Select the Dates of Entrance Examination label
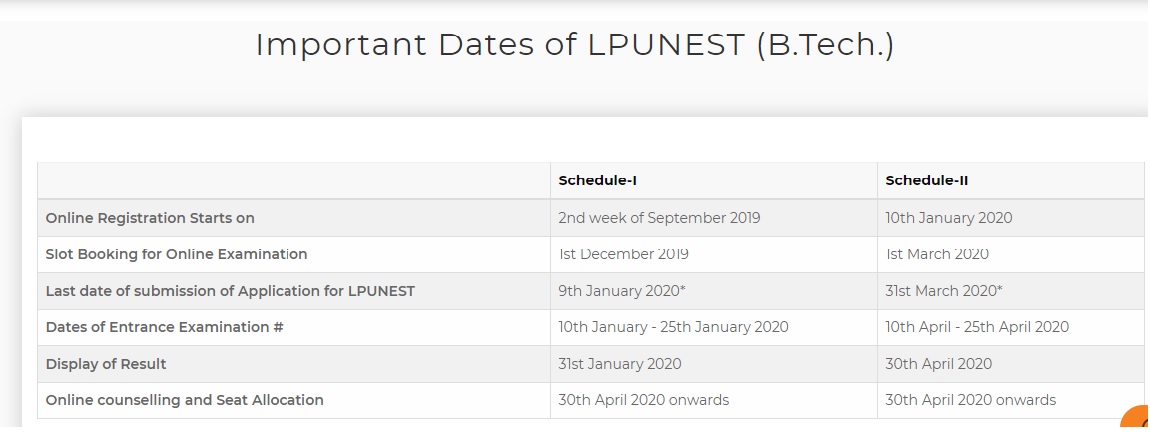Image resolution: width=1150 pixels, height=433 pixels. [x=165, y=327]
